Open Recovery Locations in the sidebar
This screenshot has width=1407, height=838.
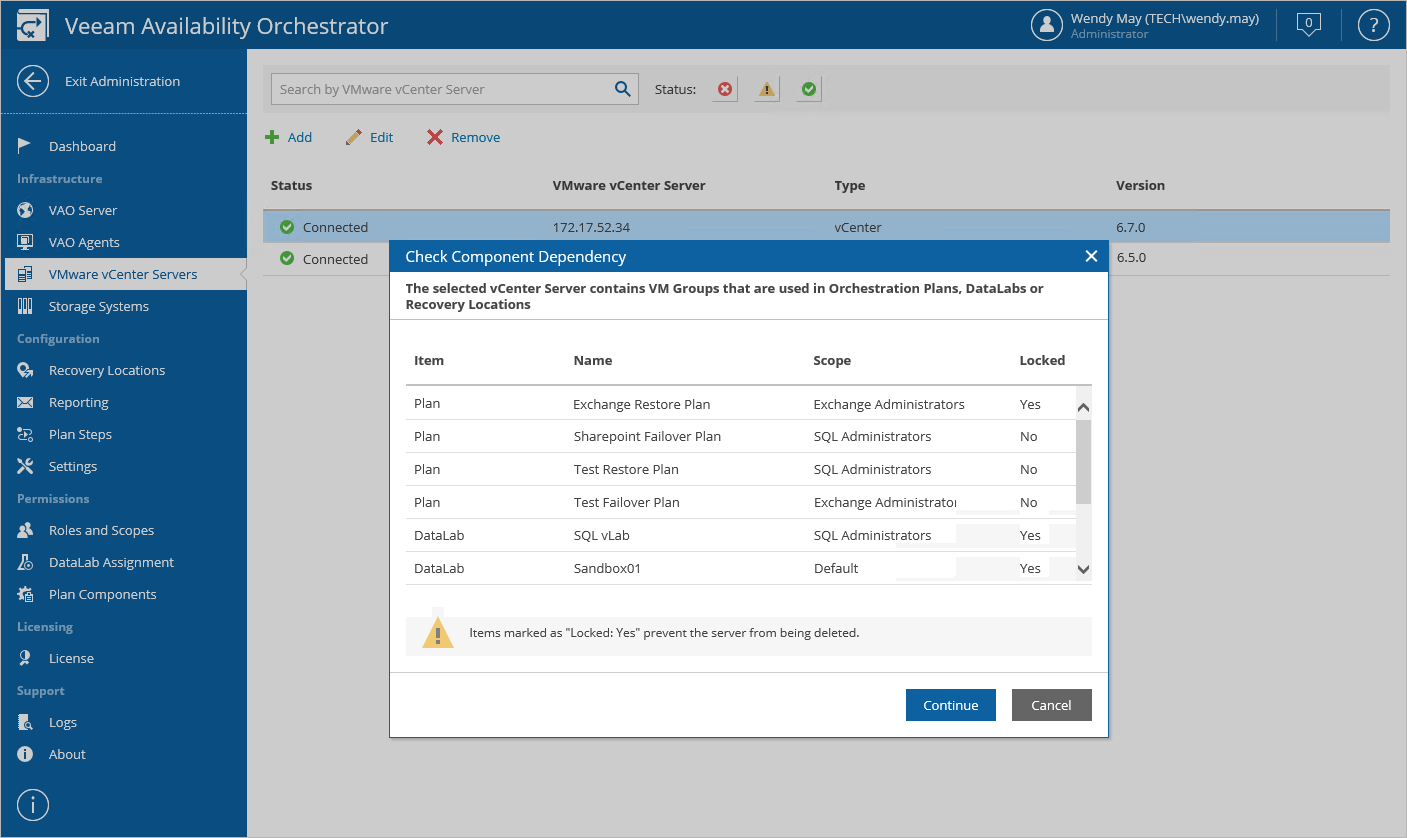(106, 370)
